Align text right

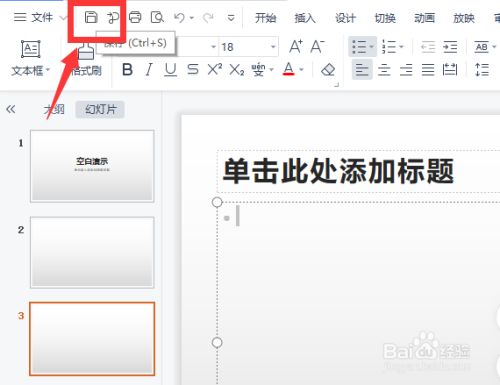[x=406, y=70]
